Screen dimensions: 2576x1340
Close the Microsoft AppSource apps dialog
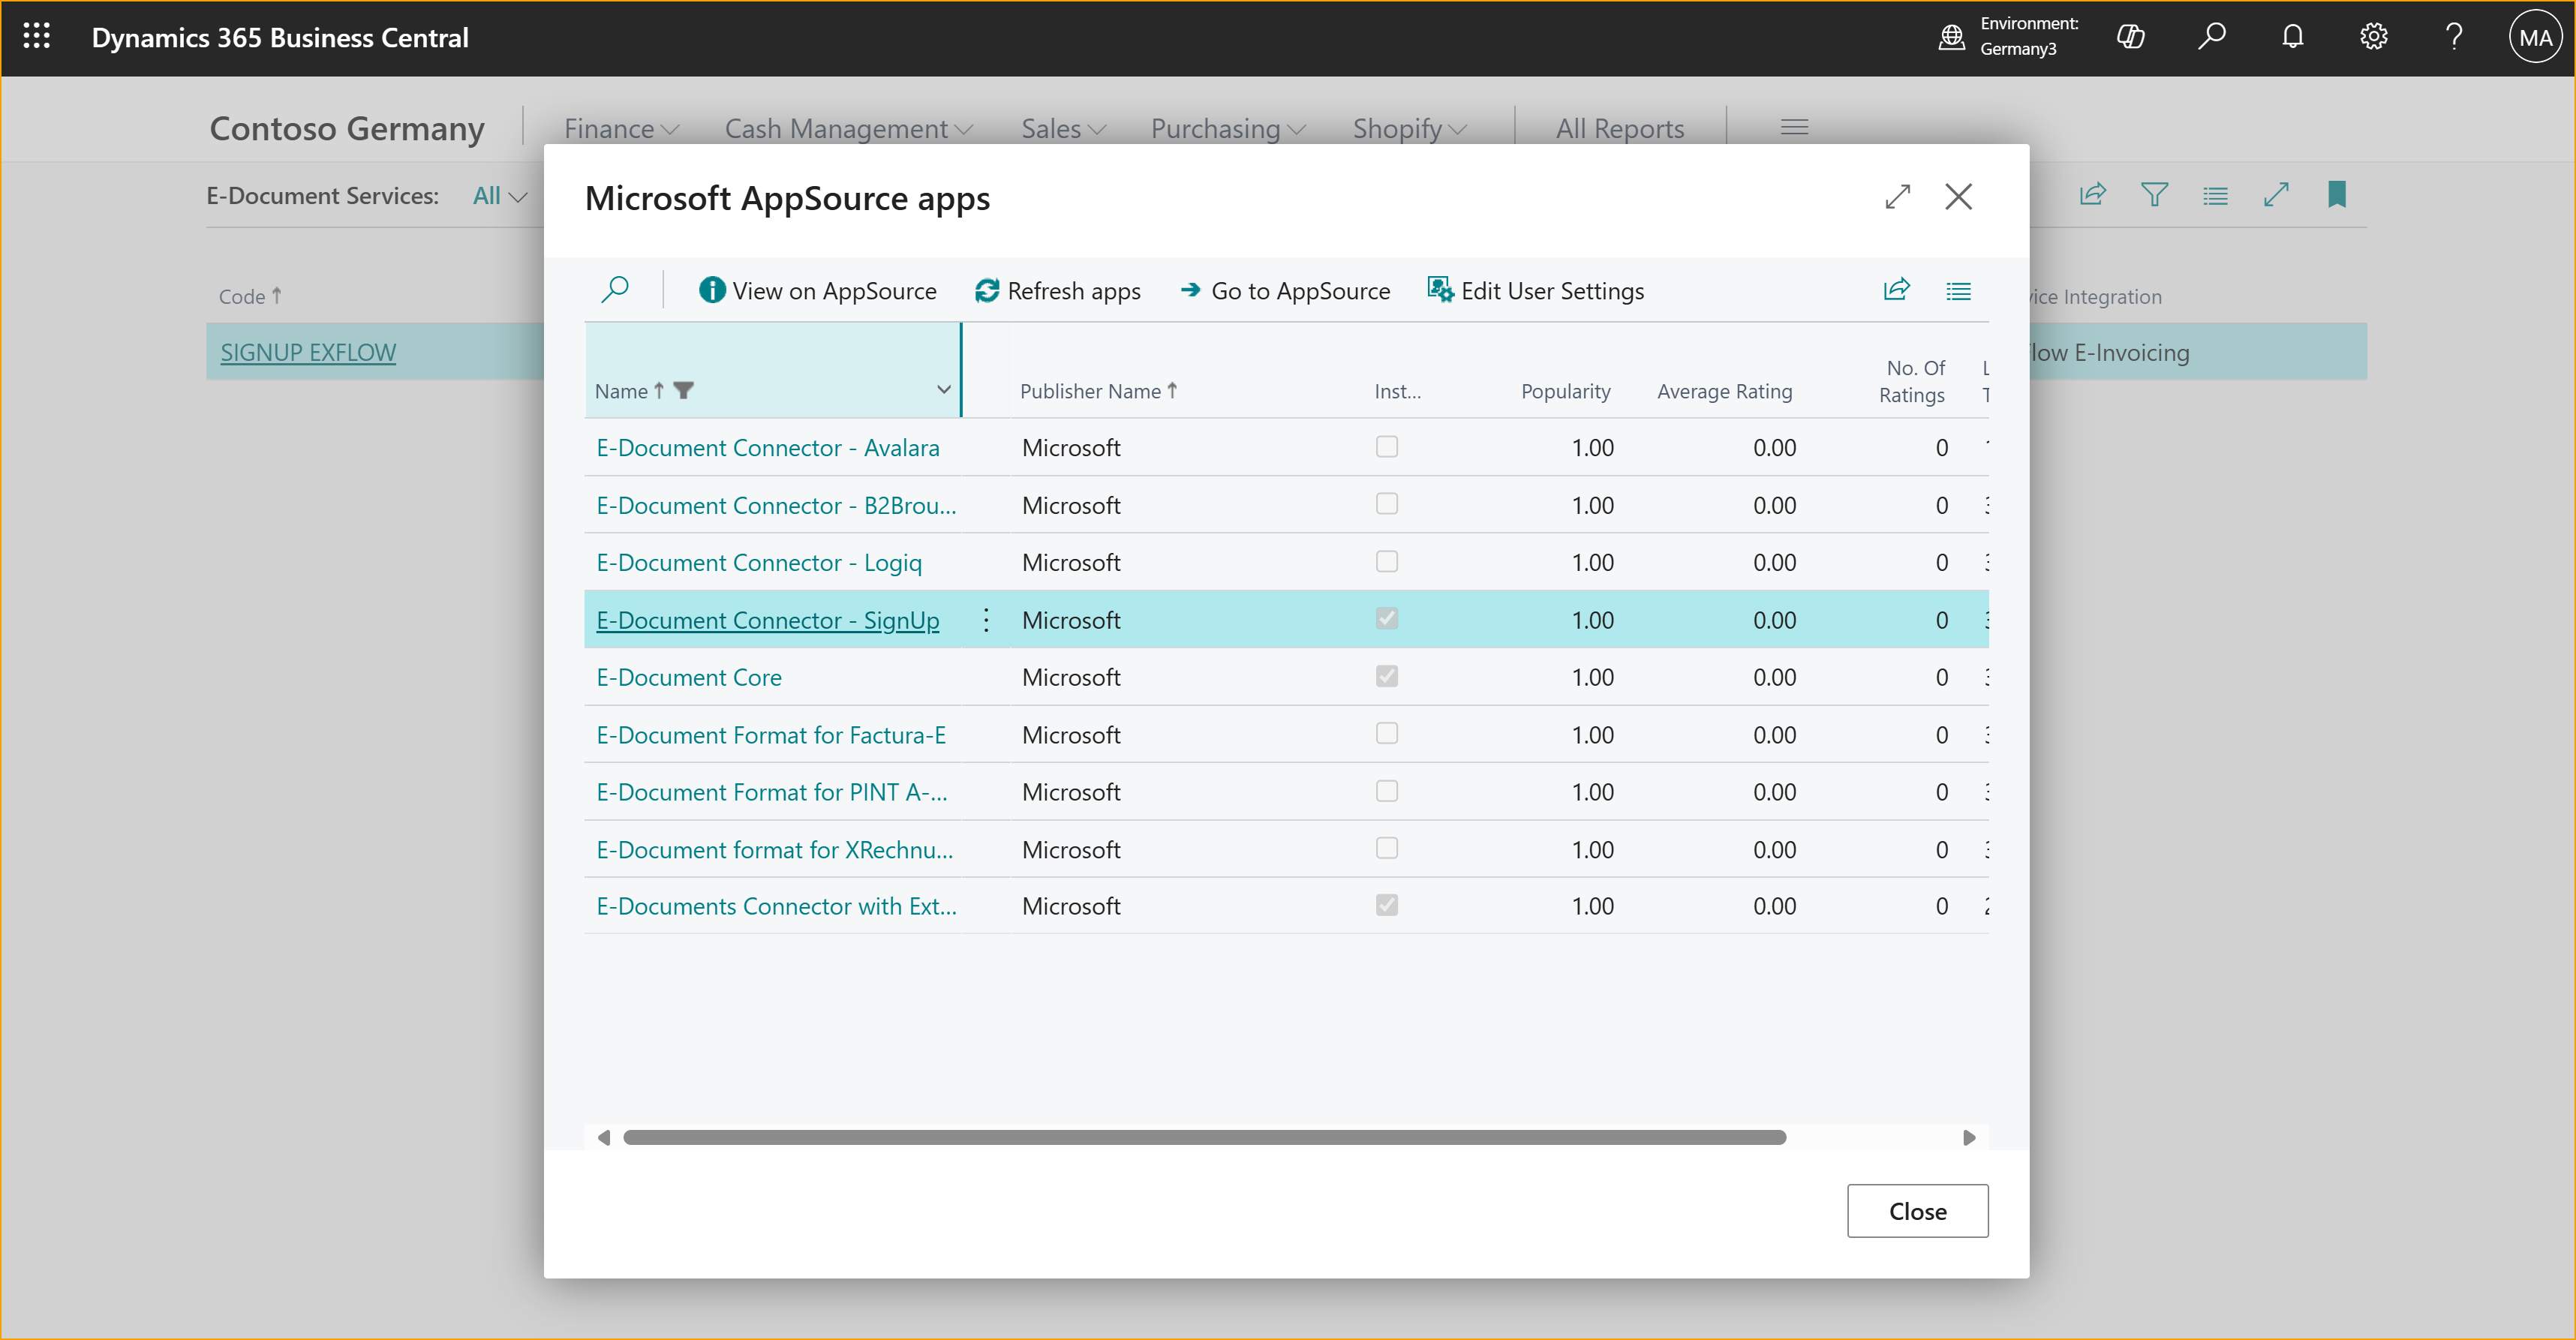1958,196
